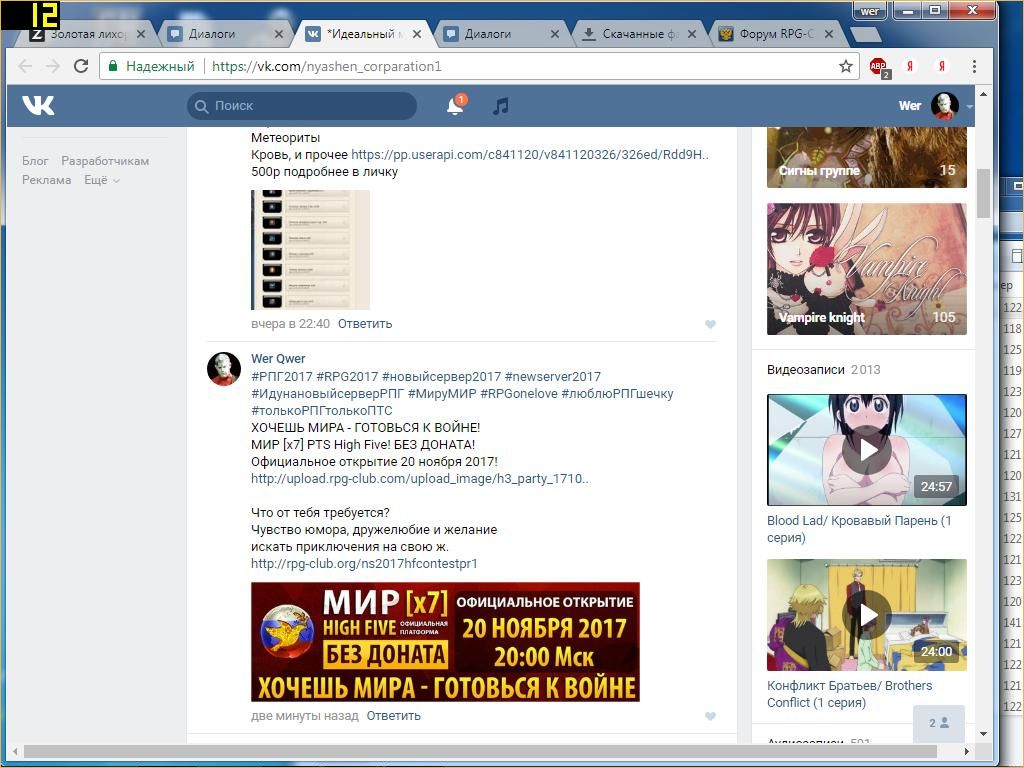The width and height of the screenshot is (1024, 768).
Task: Click the #newserver2017 hashtag
Action: point(552,377)
